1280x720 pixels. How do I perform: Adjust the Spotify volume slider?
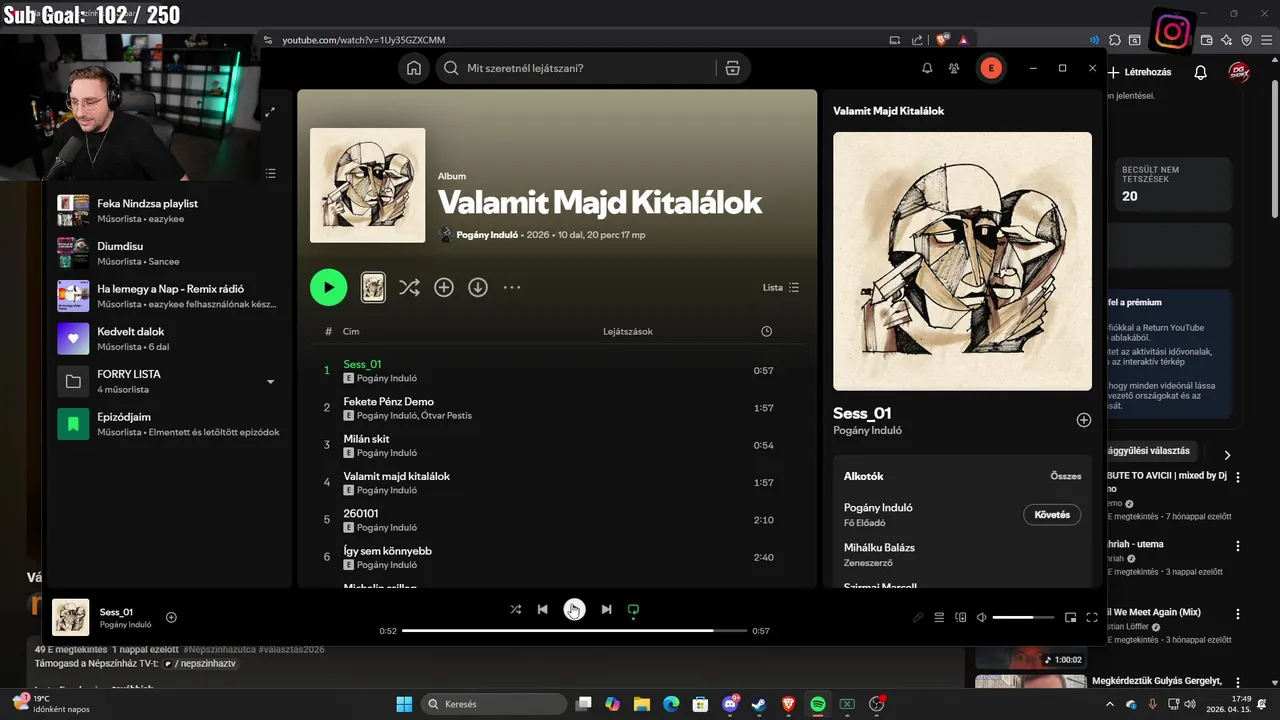(1024, 618)
